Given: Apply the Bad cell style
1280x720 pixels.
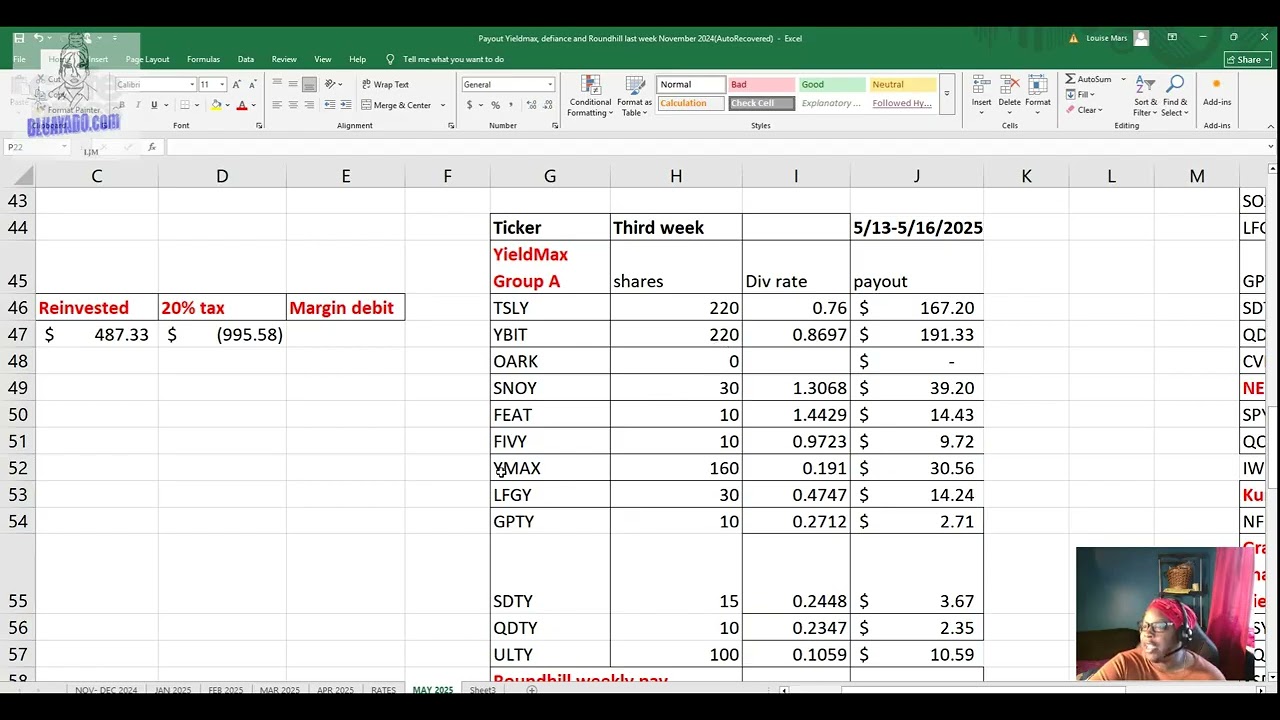Looking at the screenshot, I should click(761, 84).
